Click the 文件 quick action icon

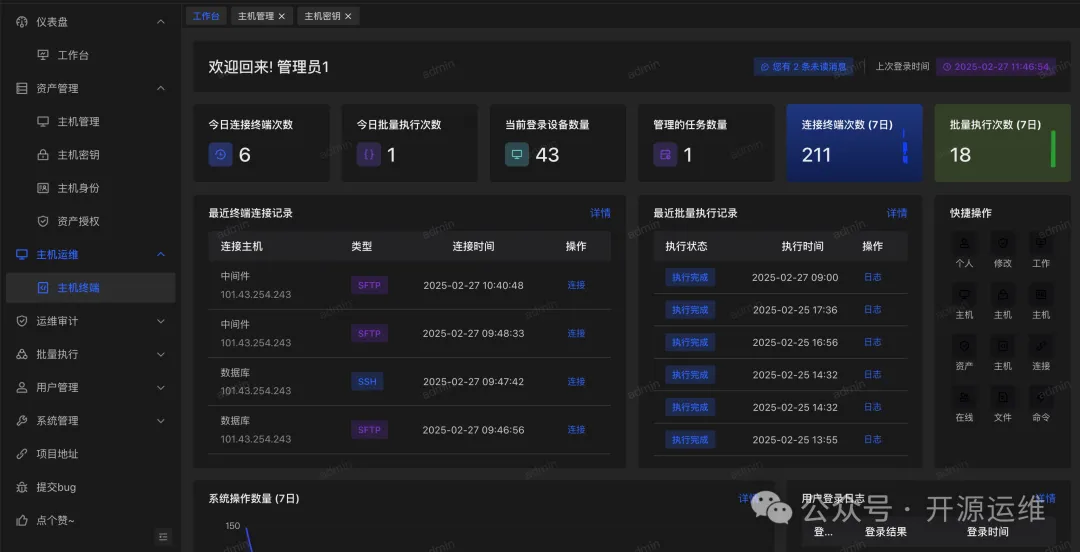(x=1002, y=397)
